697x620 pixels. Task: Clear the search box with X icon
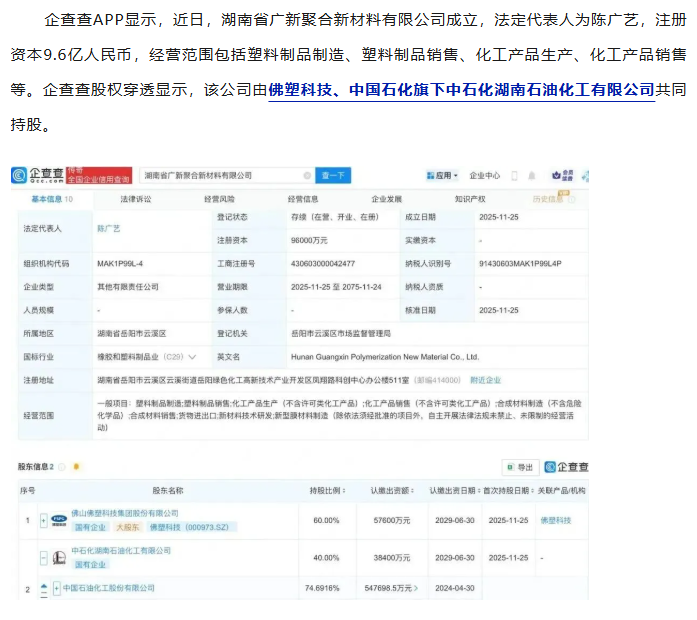tap(306, 175)
